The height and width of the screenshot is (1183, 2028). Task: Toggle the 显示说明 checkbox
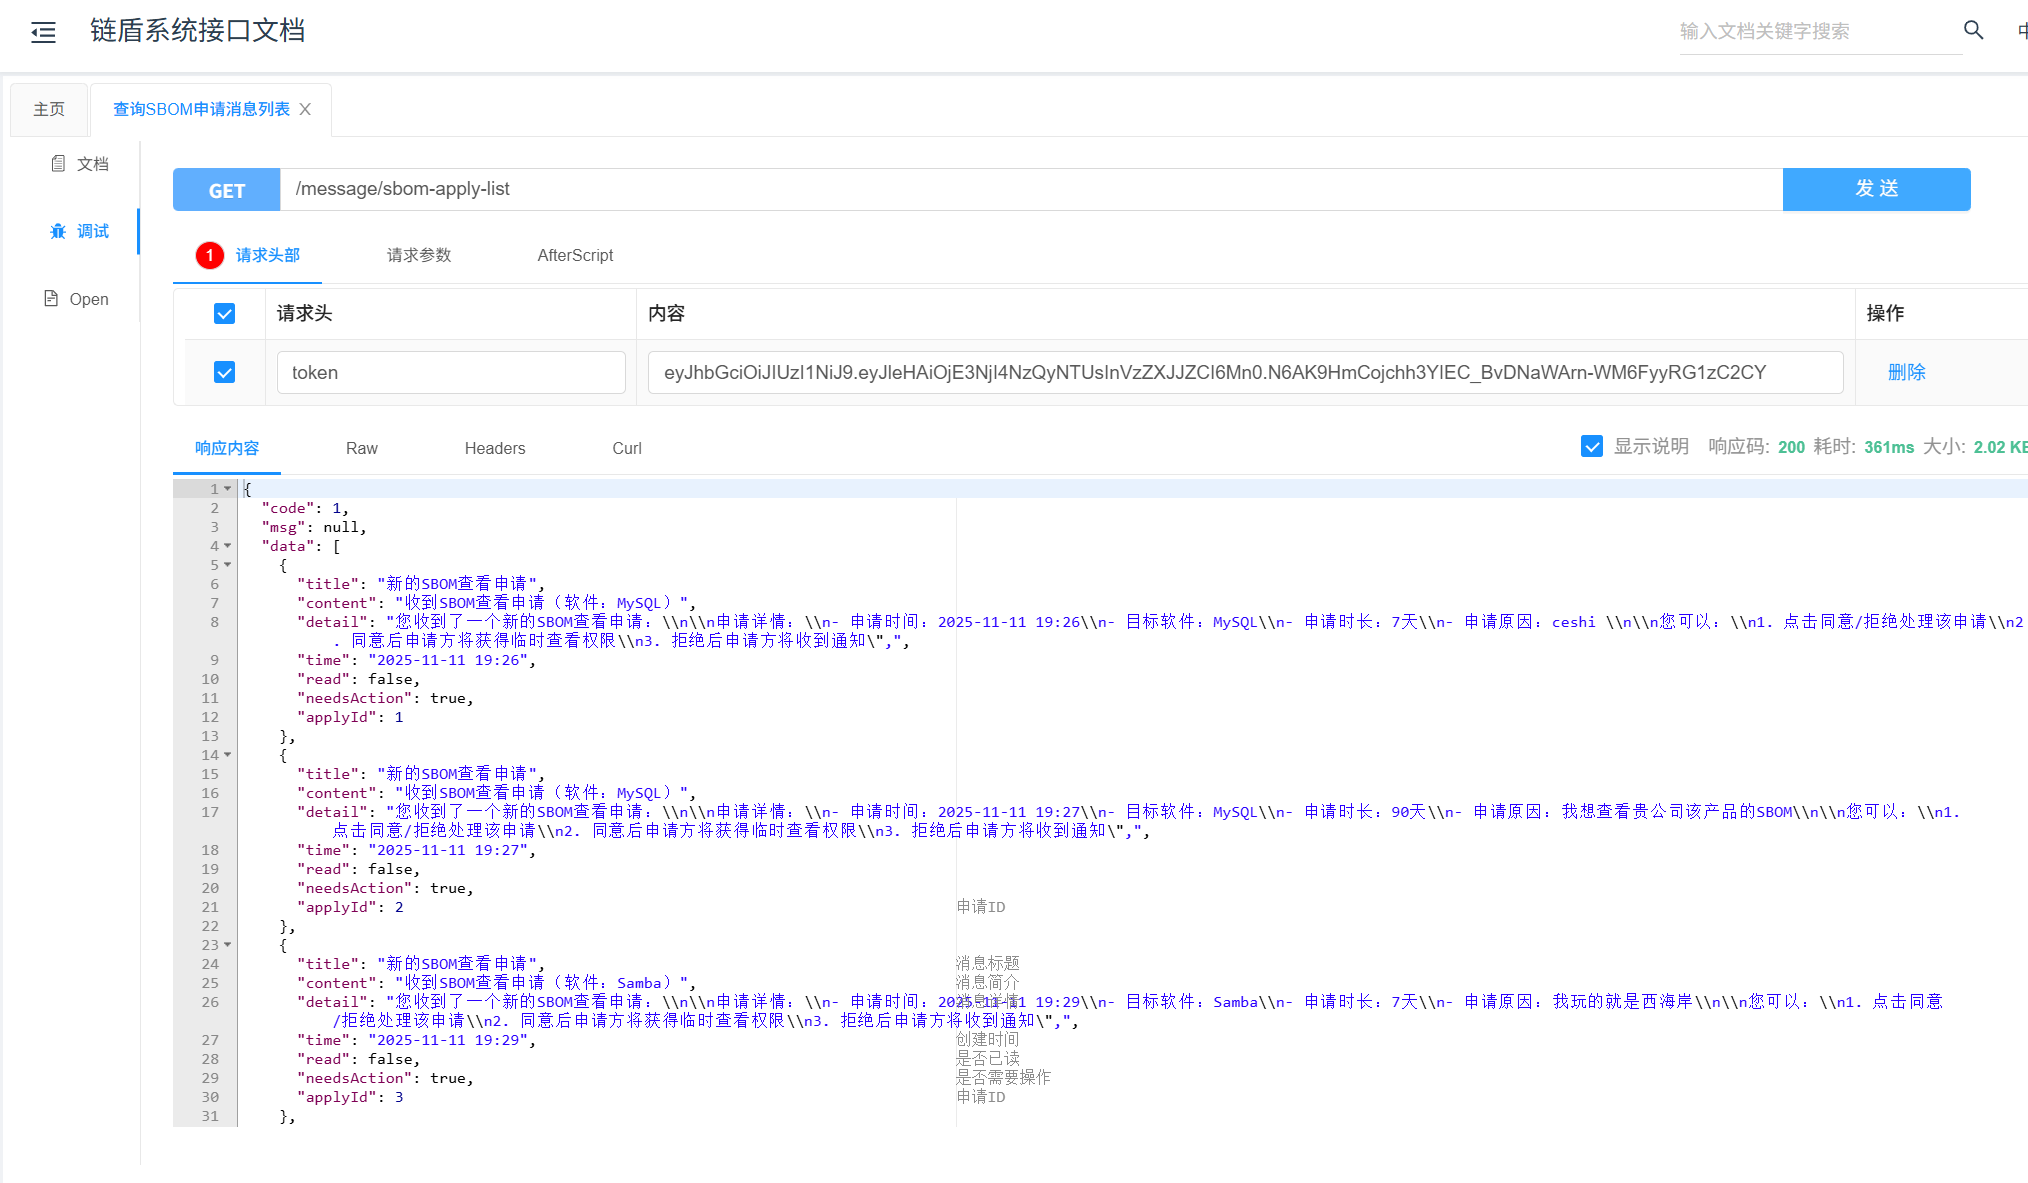click(x=1592, y=446)
